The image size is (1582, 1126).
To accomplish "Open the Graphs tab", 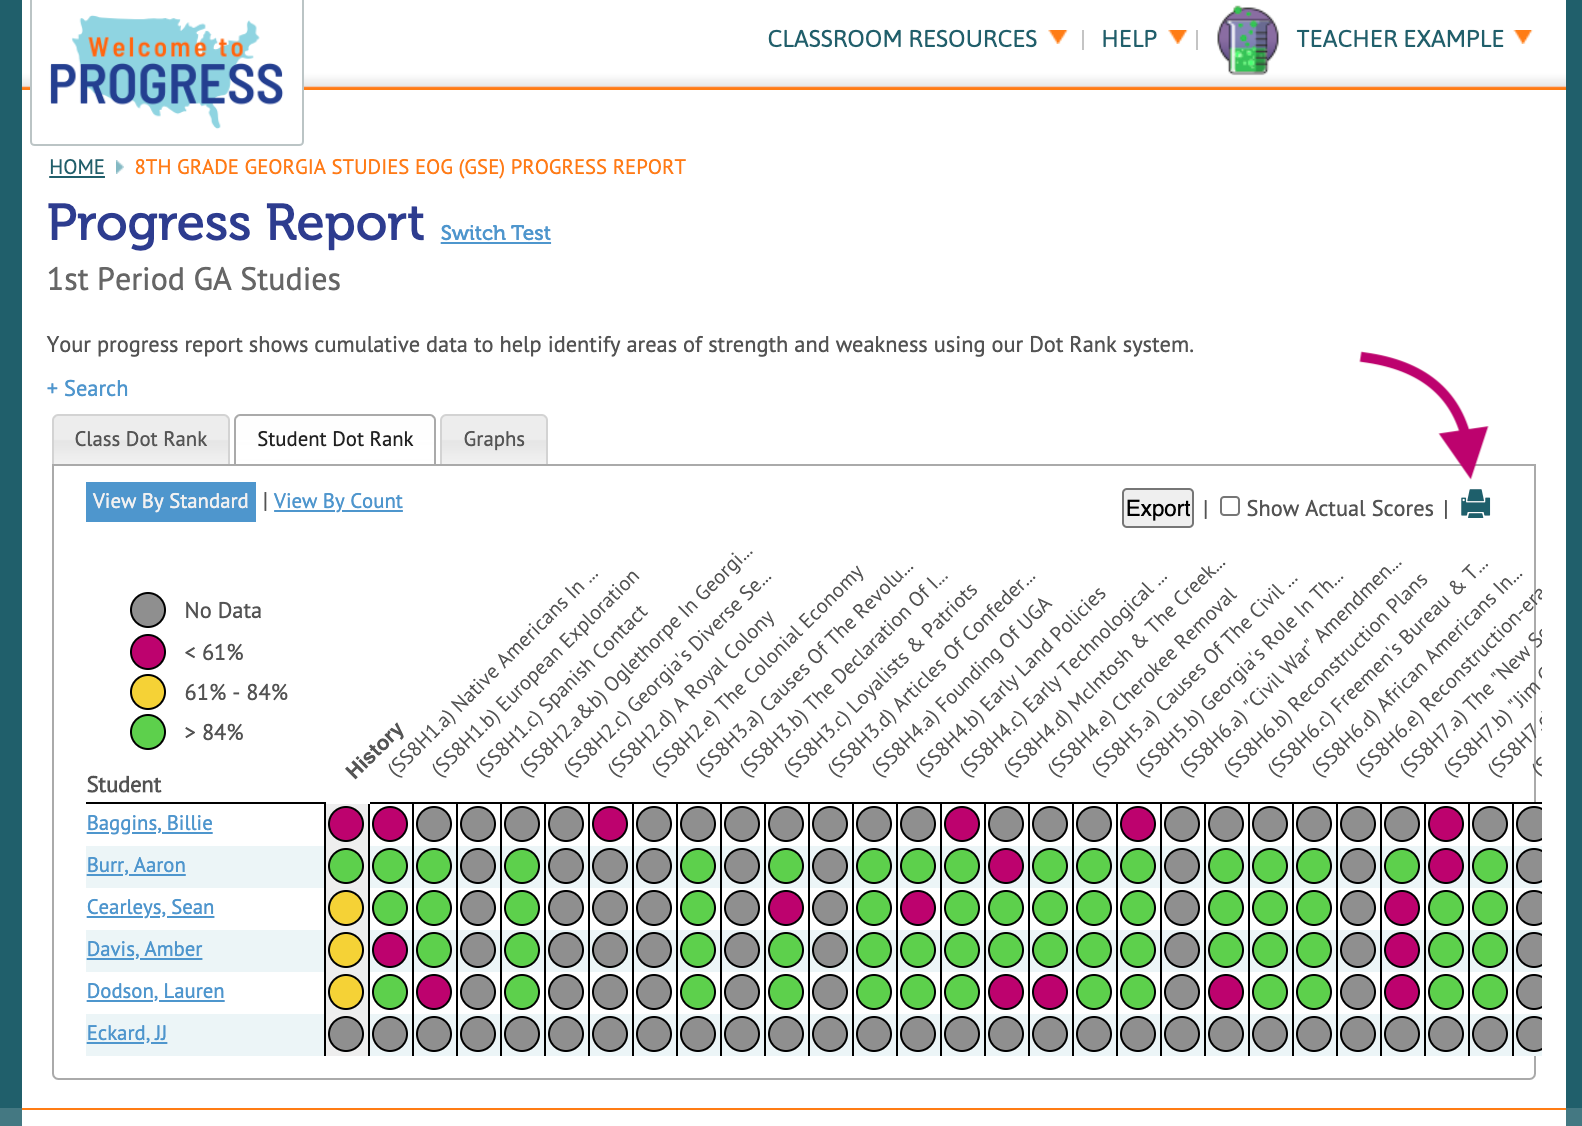I will point(494,439).
